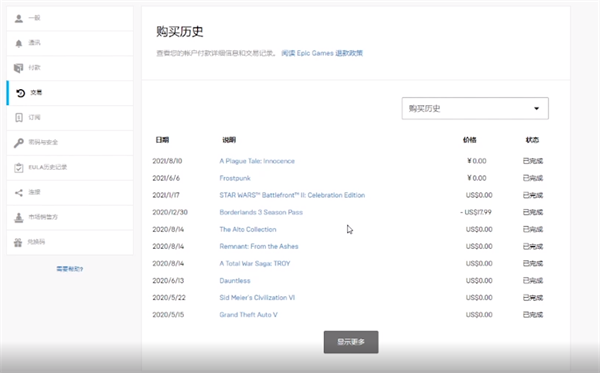
Task: Open STAR WARS Battlefront II: Celebration Edition
Action: (x=292, y=195)
